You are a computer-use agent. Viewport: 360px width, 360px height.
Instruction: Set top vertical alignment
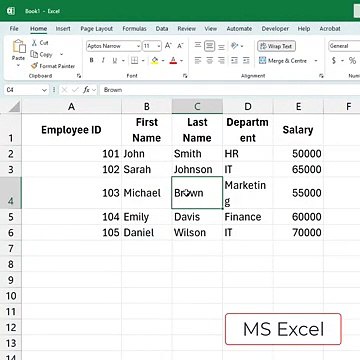click(x=198, y=46)
